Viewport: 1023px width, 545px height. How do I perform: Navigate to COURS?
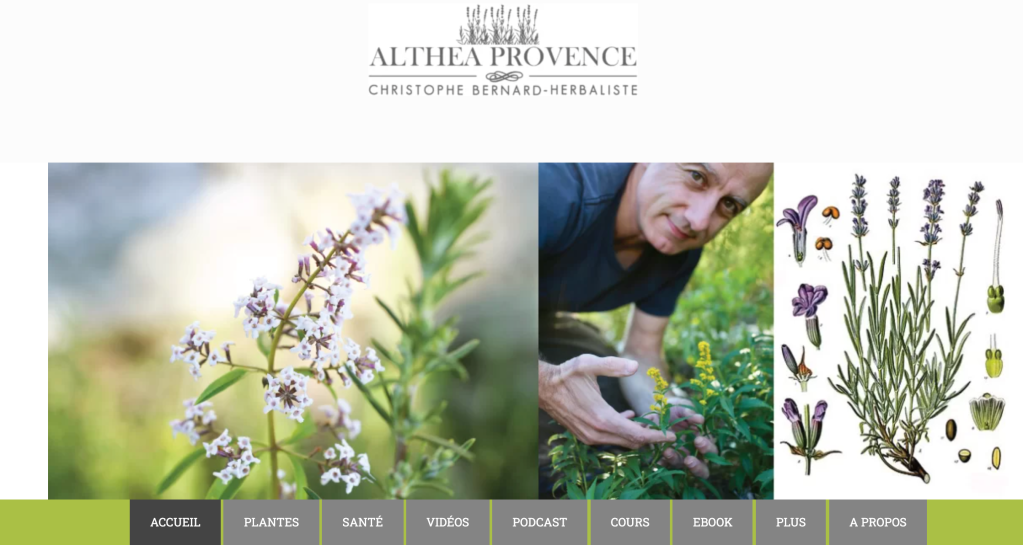click(630, 522)
